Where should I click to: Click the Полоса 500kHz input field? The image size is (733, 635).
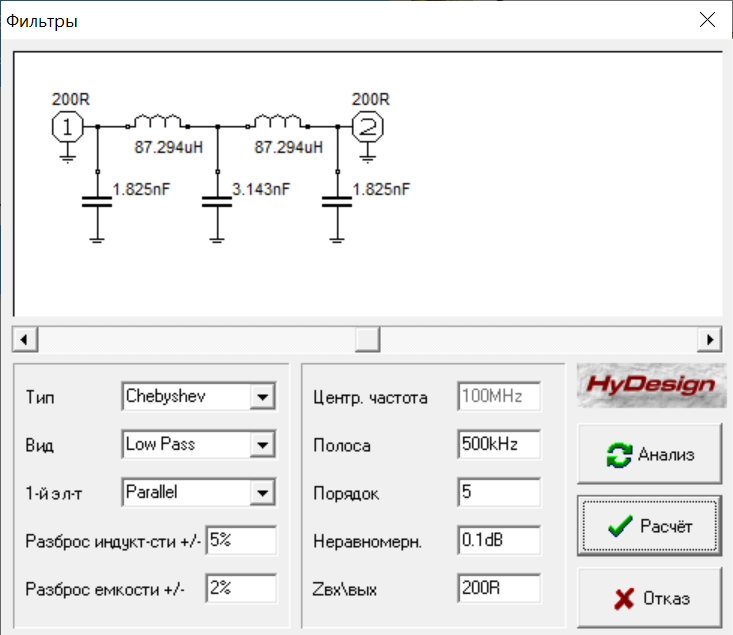(498, 444)
